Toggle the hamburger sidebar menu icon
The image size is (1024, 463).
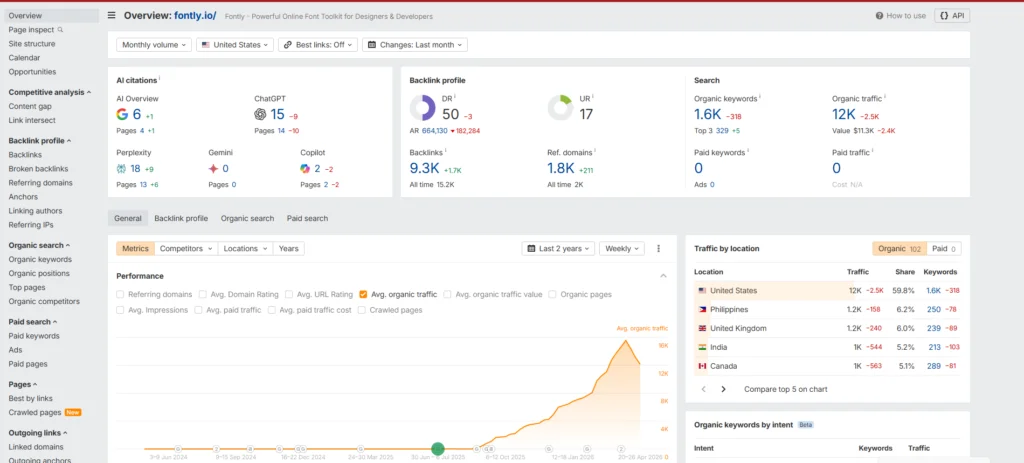click(x=112, y=16)
